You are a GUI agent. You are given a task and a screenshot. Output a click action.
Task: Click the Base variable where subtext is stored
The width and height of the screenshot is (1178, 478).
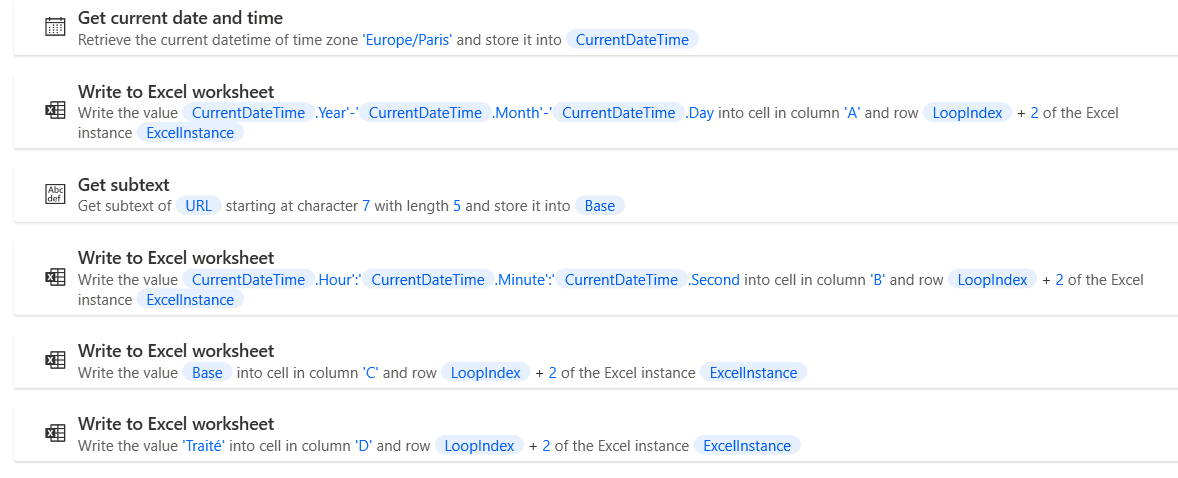[x=600, y=206]
